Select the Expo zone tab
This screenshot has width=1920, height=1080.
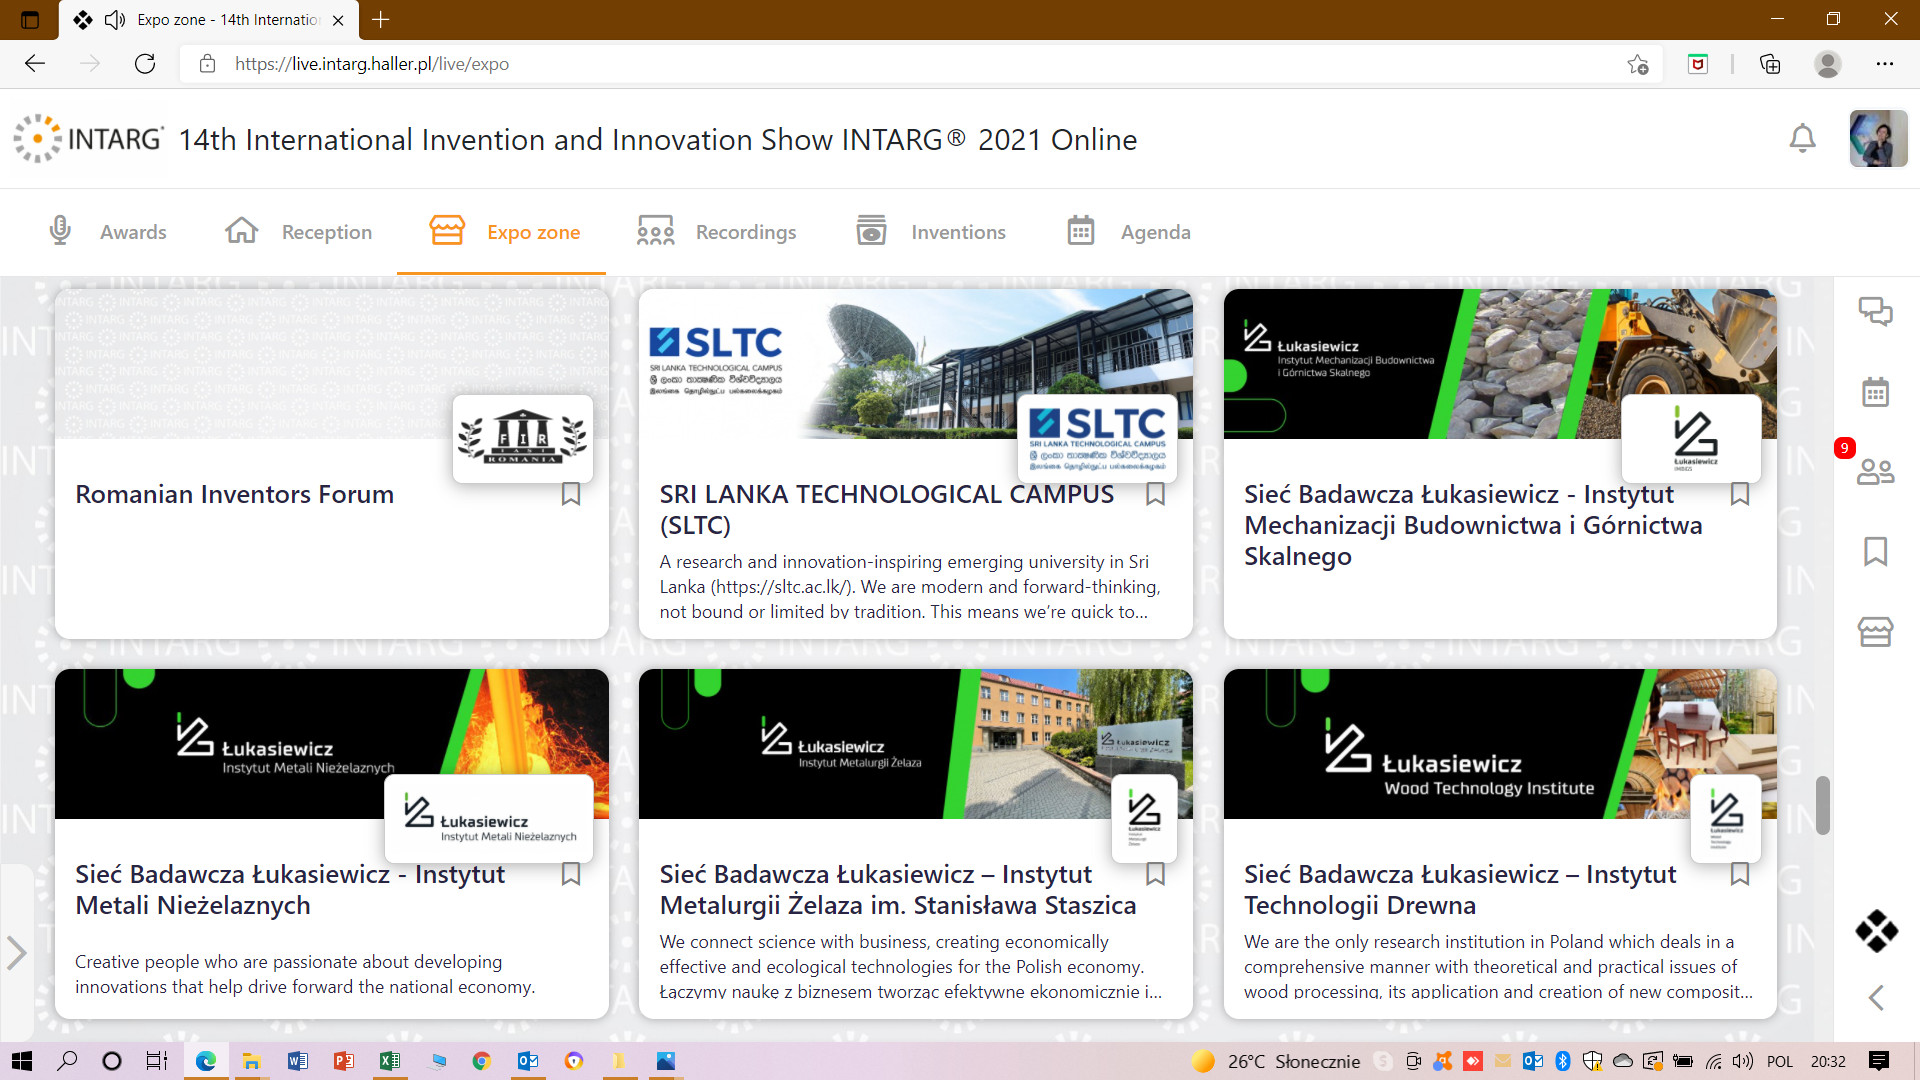click(x=504, y=231)
